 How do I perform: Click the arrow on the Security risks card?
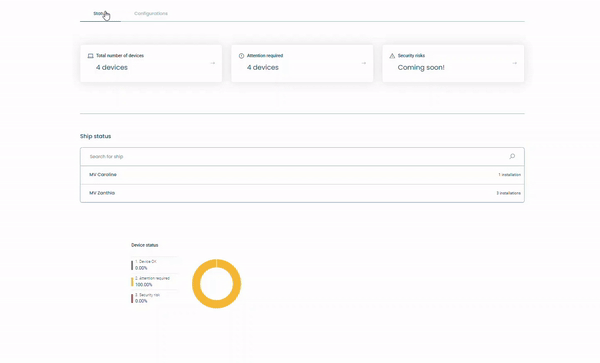pyautogui.click(x=515, y=63)
